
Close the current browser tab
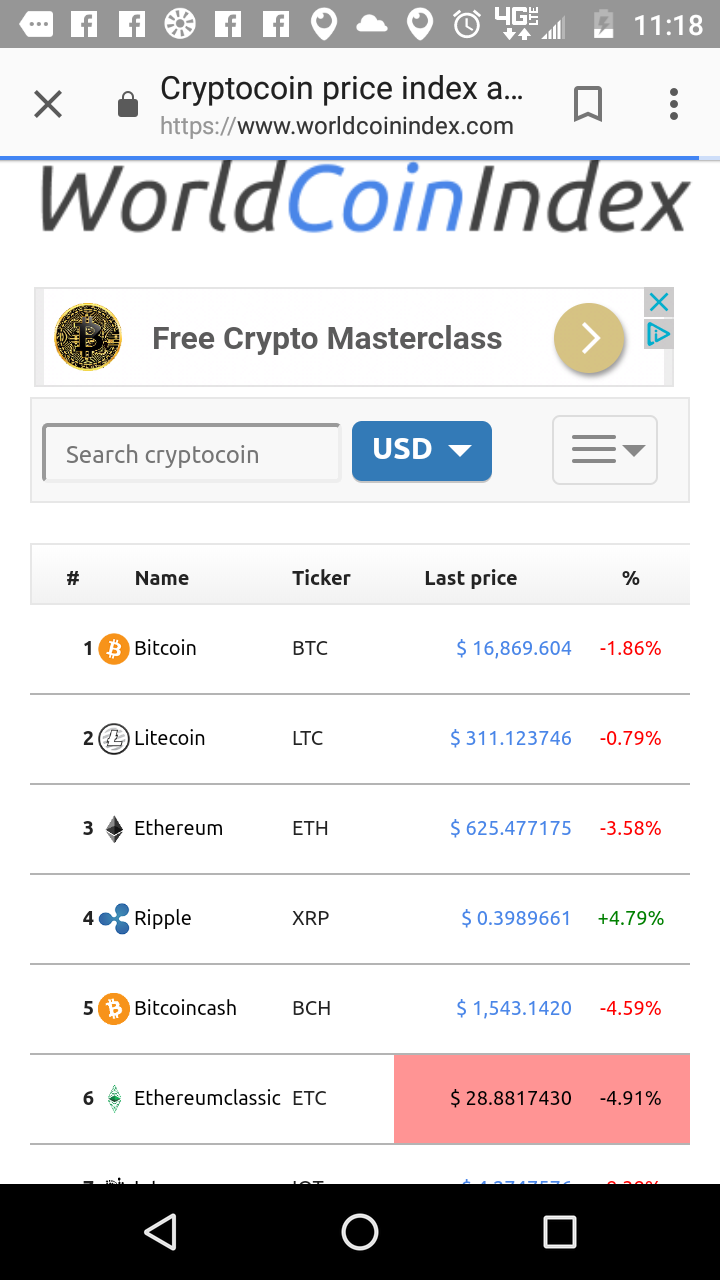click(x=47, y=103)
